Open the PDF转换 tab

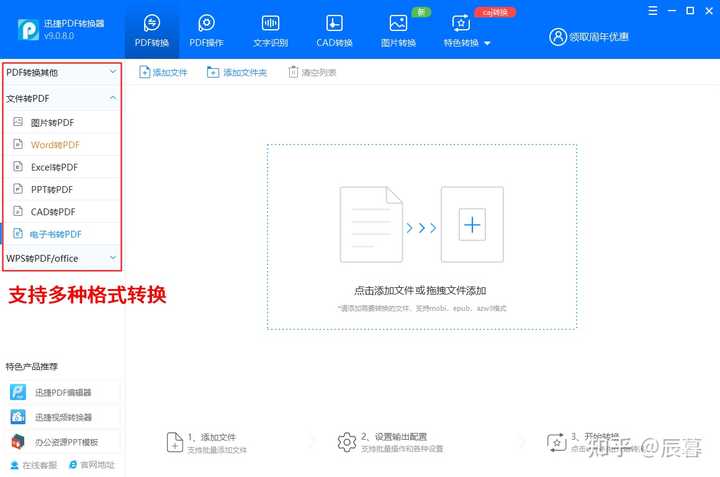tap(152, 31)
